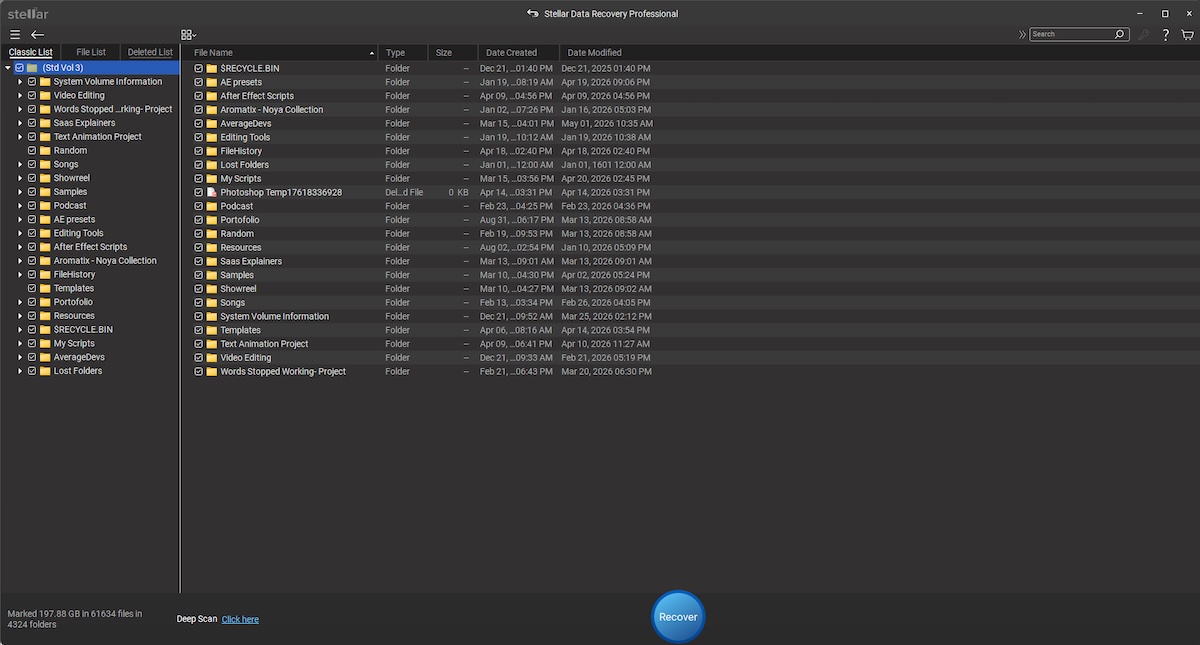Click the $RECYCLE.BIN folder icon in file list
This screenshot has height=645, width=1200.
coord(212,68)
